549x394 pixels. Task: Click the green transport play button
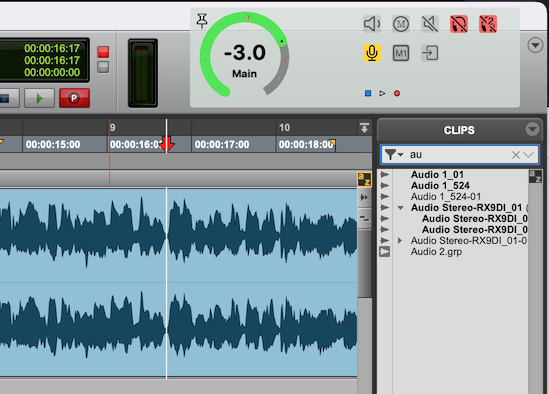click(39, 98)
